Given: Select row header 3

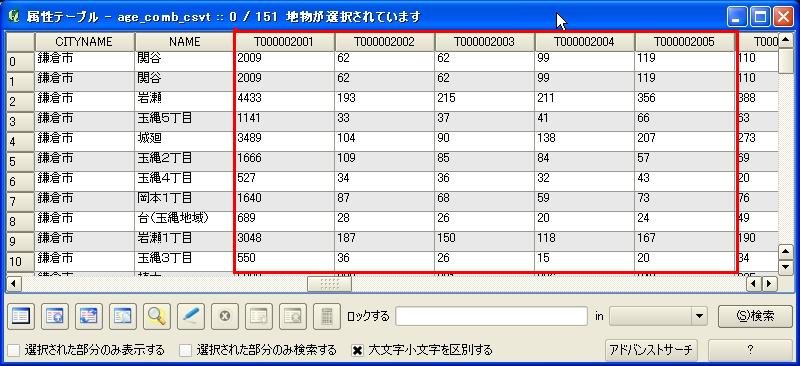Looking at the screenshot, I should [20, 121].
